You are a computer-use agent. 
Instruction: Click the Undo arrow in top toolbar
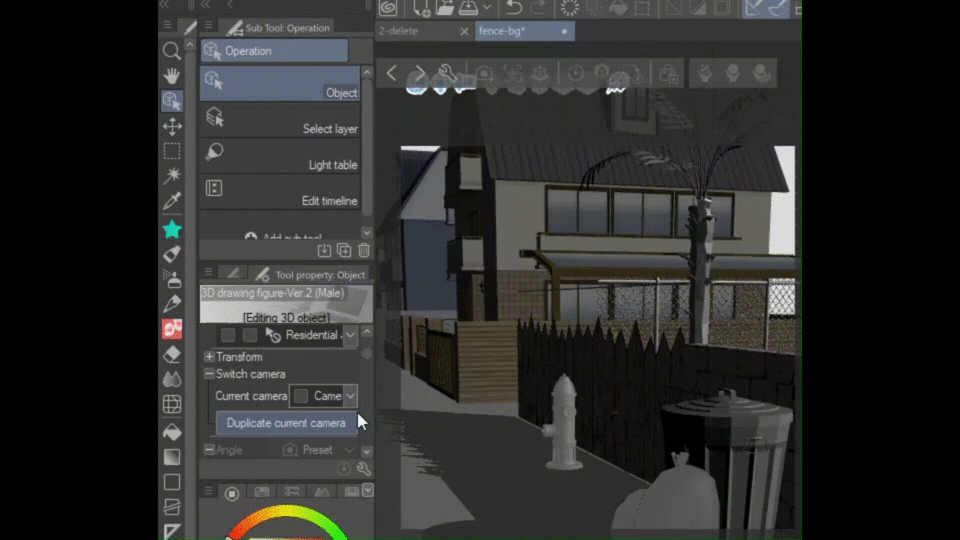[x=513, y=8]
